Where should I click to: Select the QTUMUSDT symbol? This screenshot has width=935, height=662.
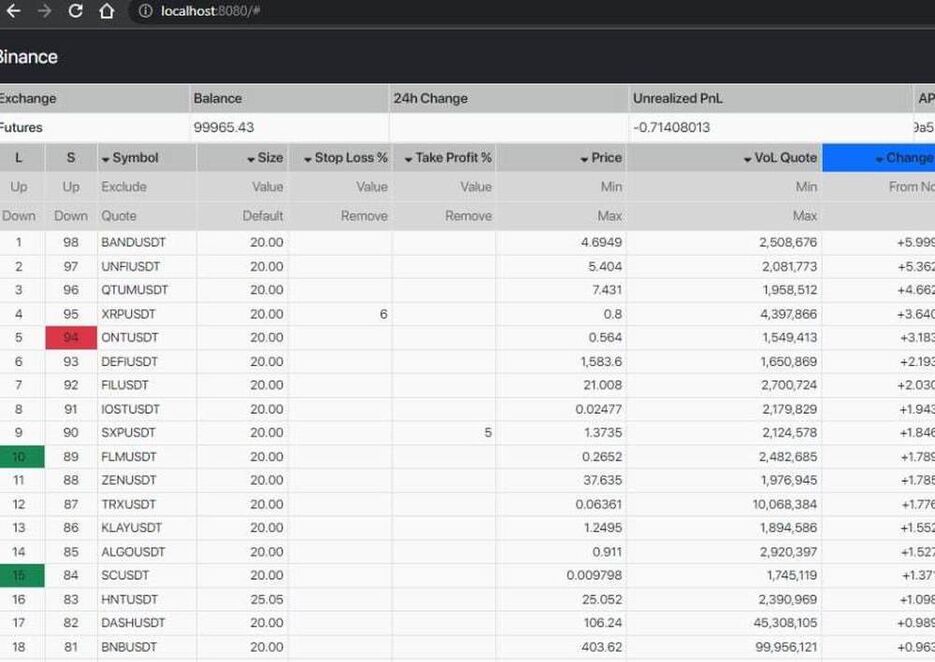coord(135,290)
